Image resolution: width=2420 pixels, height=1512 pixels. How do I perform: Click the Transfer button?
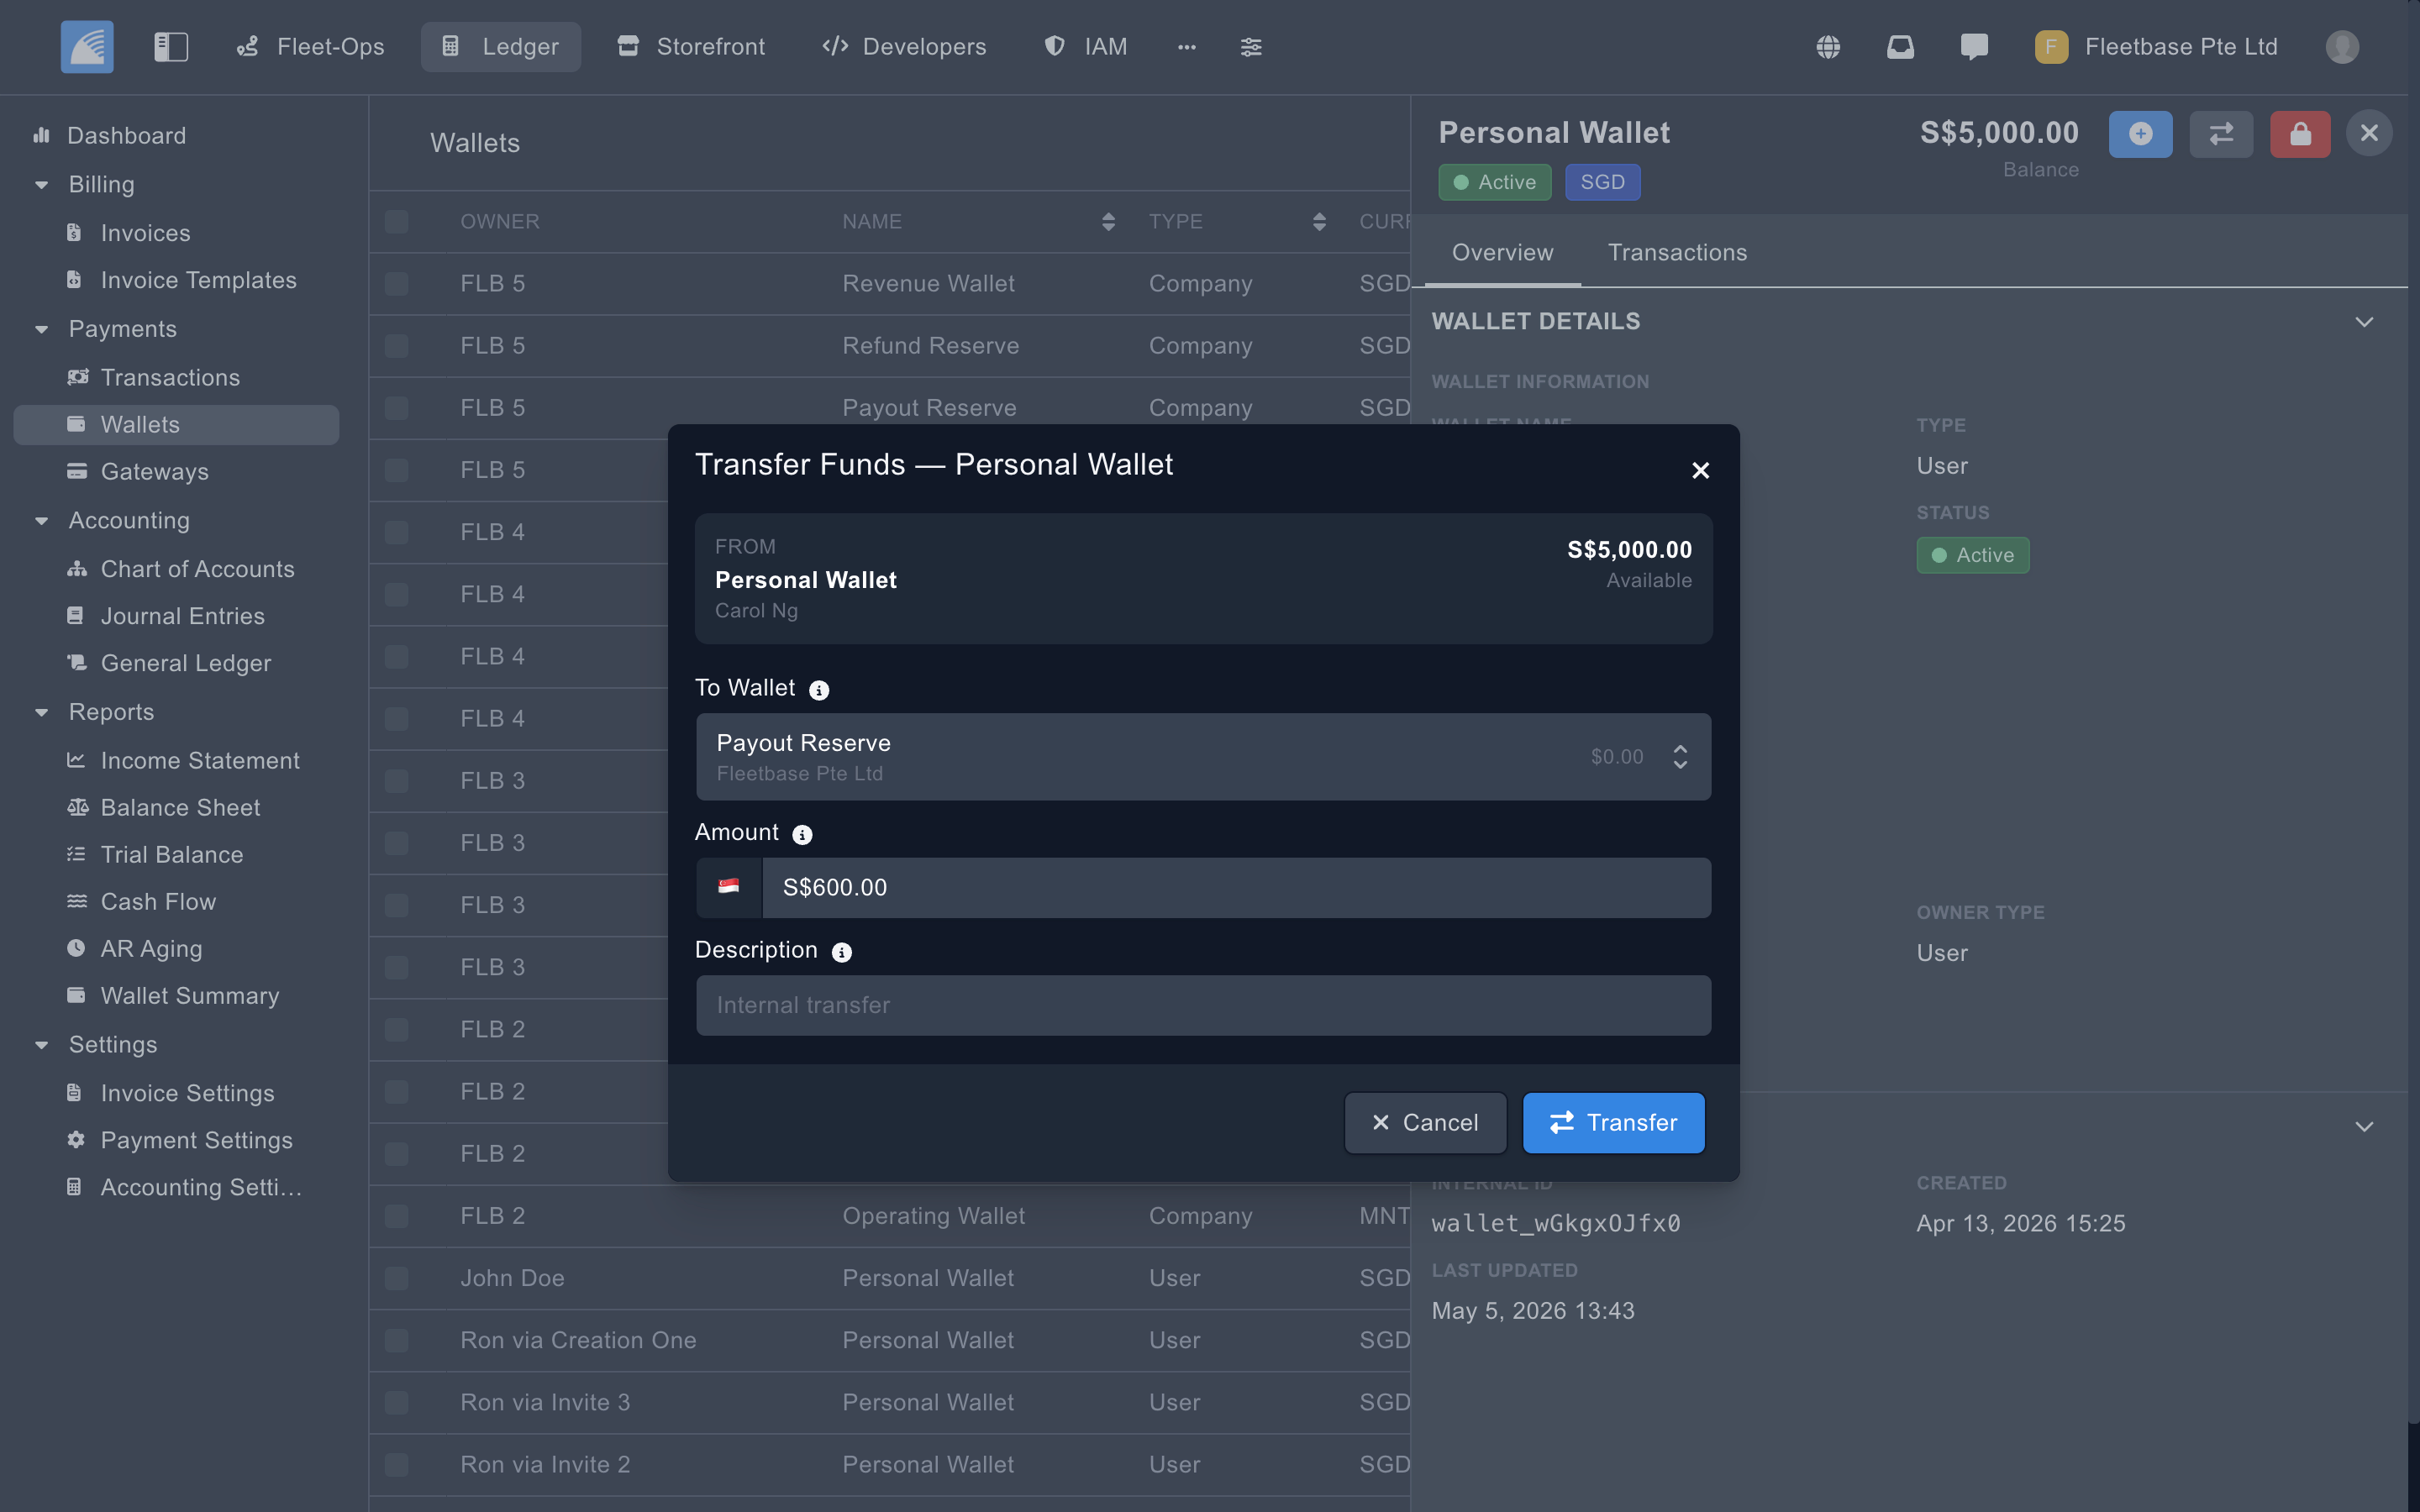[1613, 1123]
